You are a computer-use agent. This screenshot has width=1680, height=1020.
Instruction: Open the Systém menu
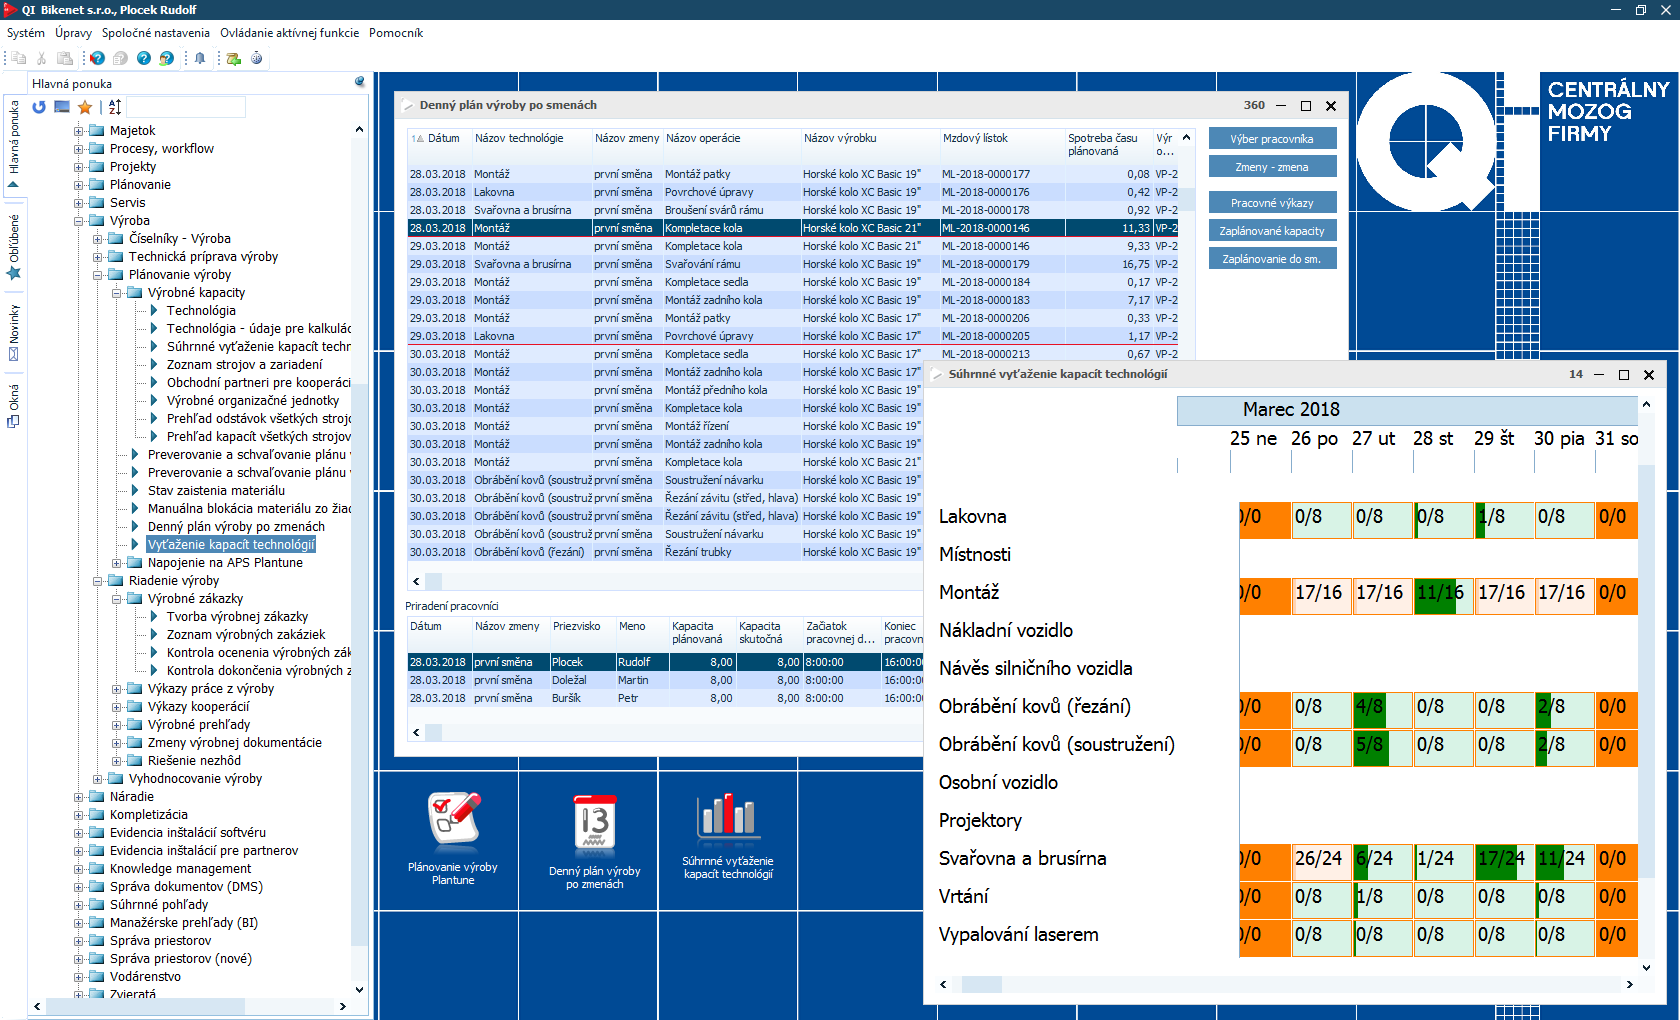[26, 33]
